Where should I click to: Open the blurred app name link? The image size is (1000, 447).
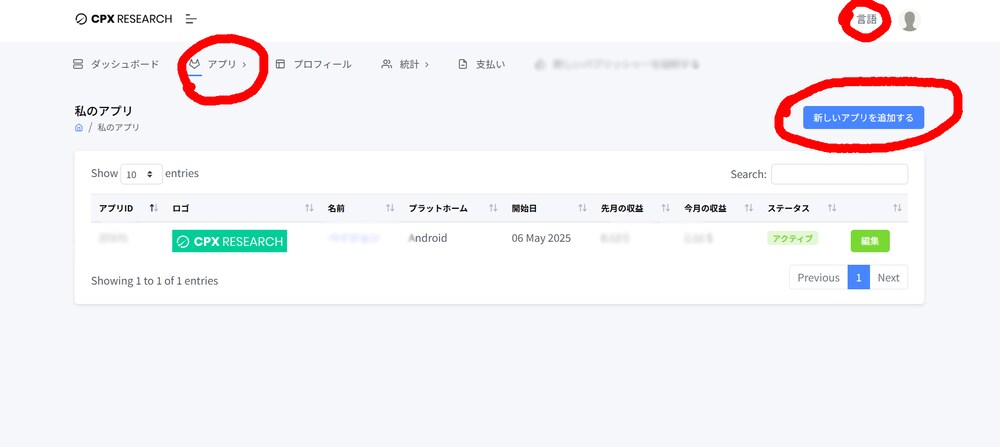[354, 238]
